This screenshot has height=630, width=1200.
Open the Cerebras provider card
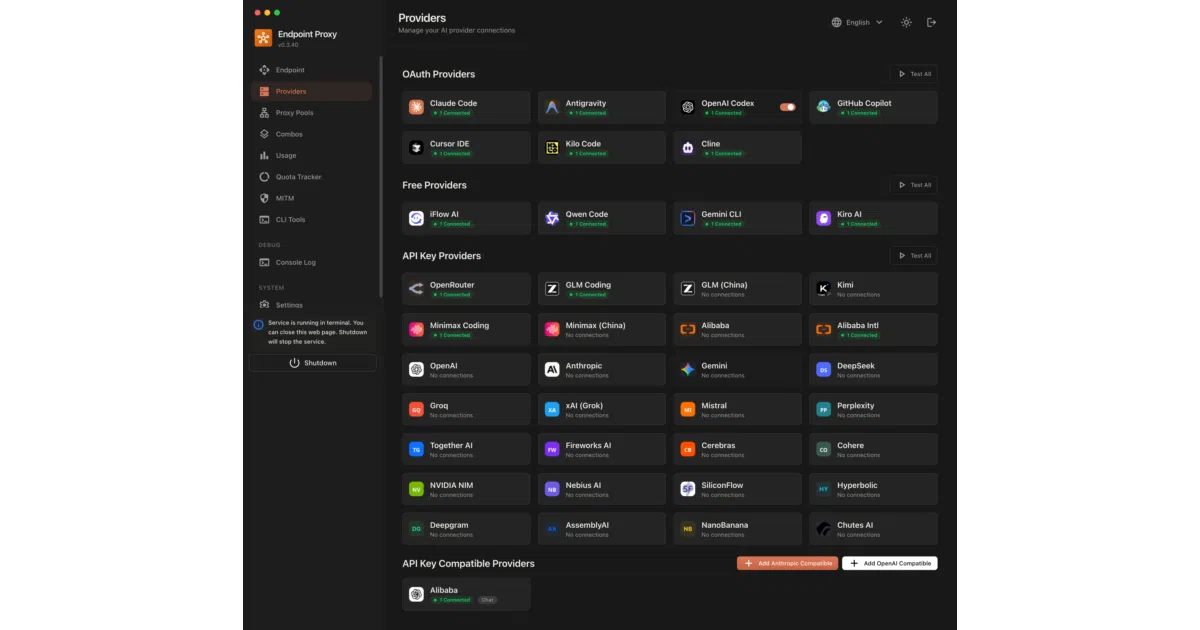pyautogui.click(x=737, y=450)
